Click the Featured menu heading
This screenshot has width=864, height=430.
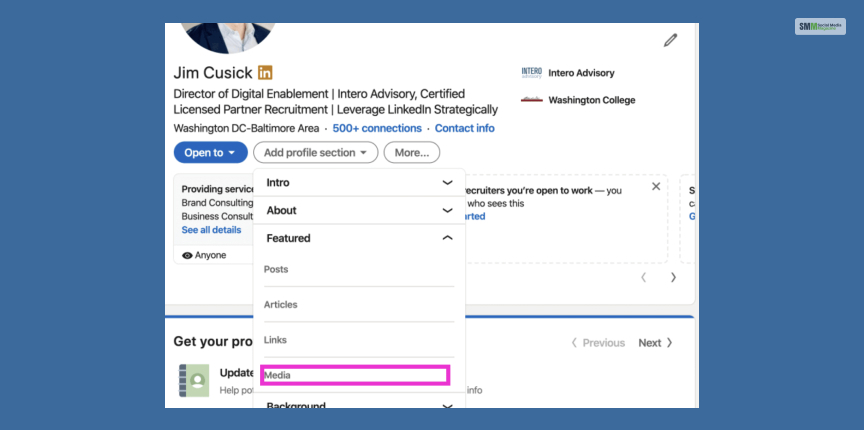[288, 238]
